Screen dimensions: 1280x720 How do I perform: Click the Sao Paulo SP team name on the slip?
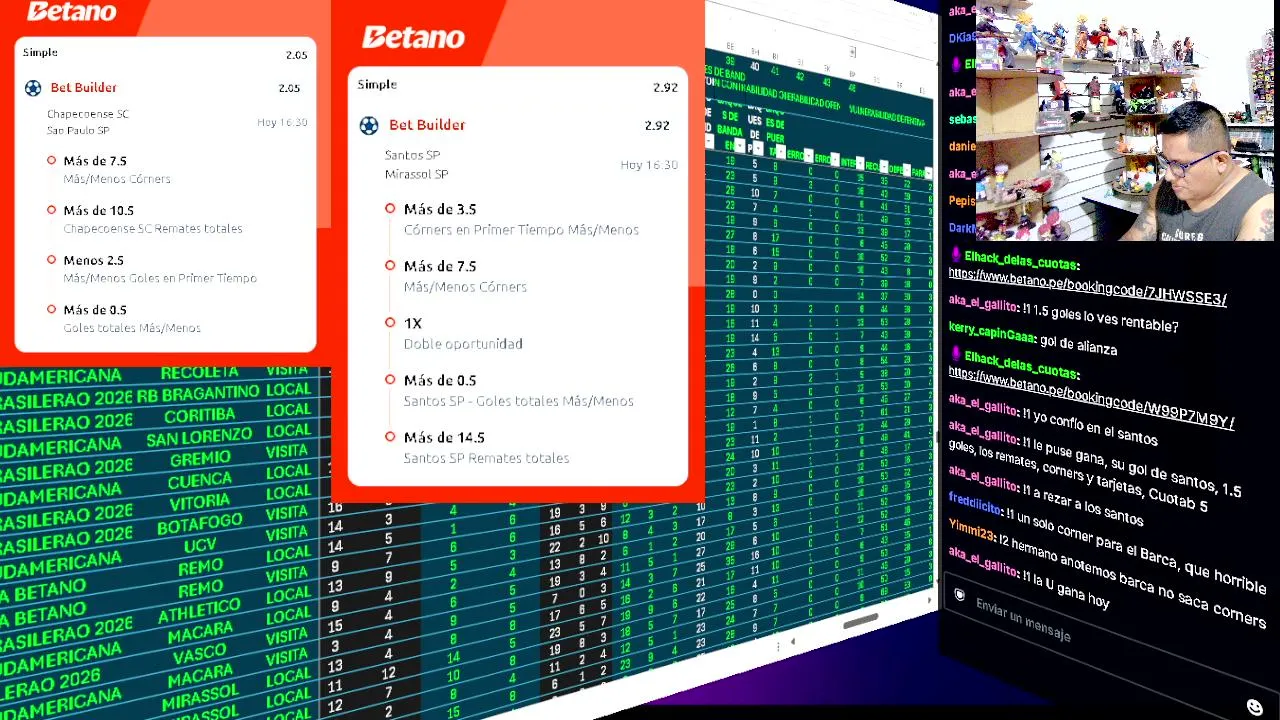78,131
